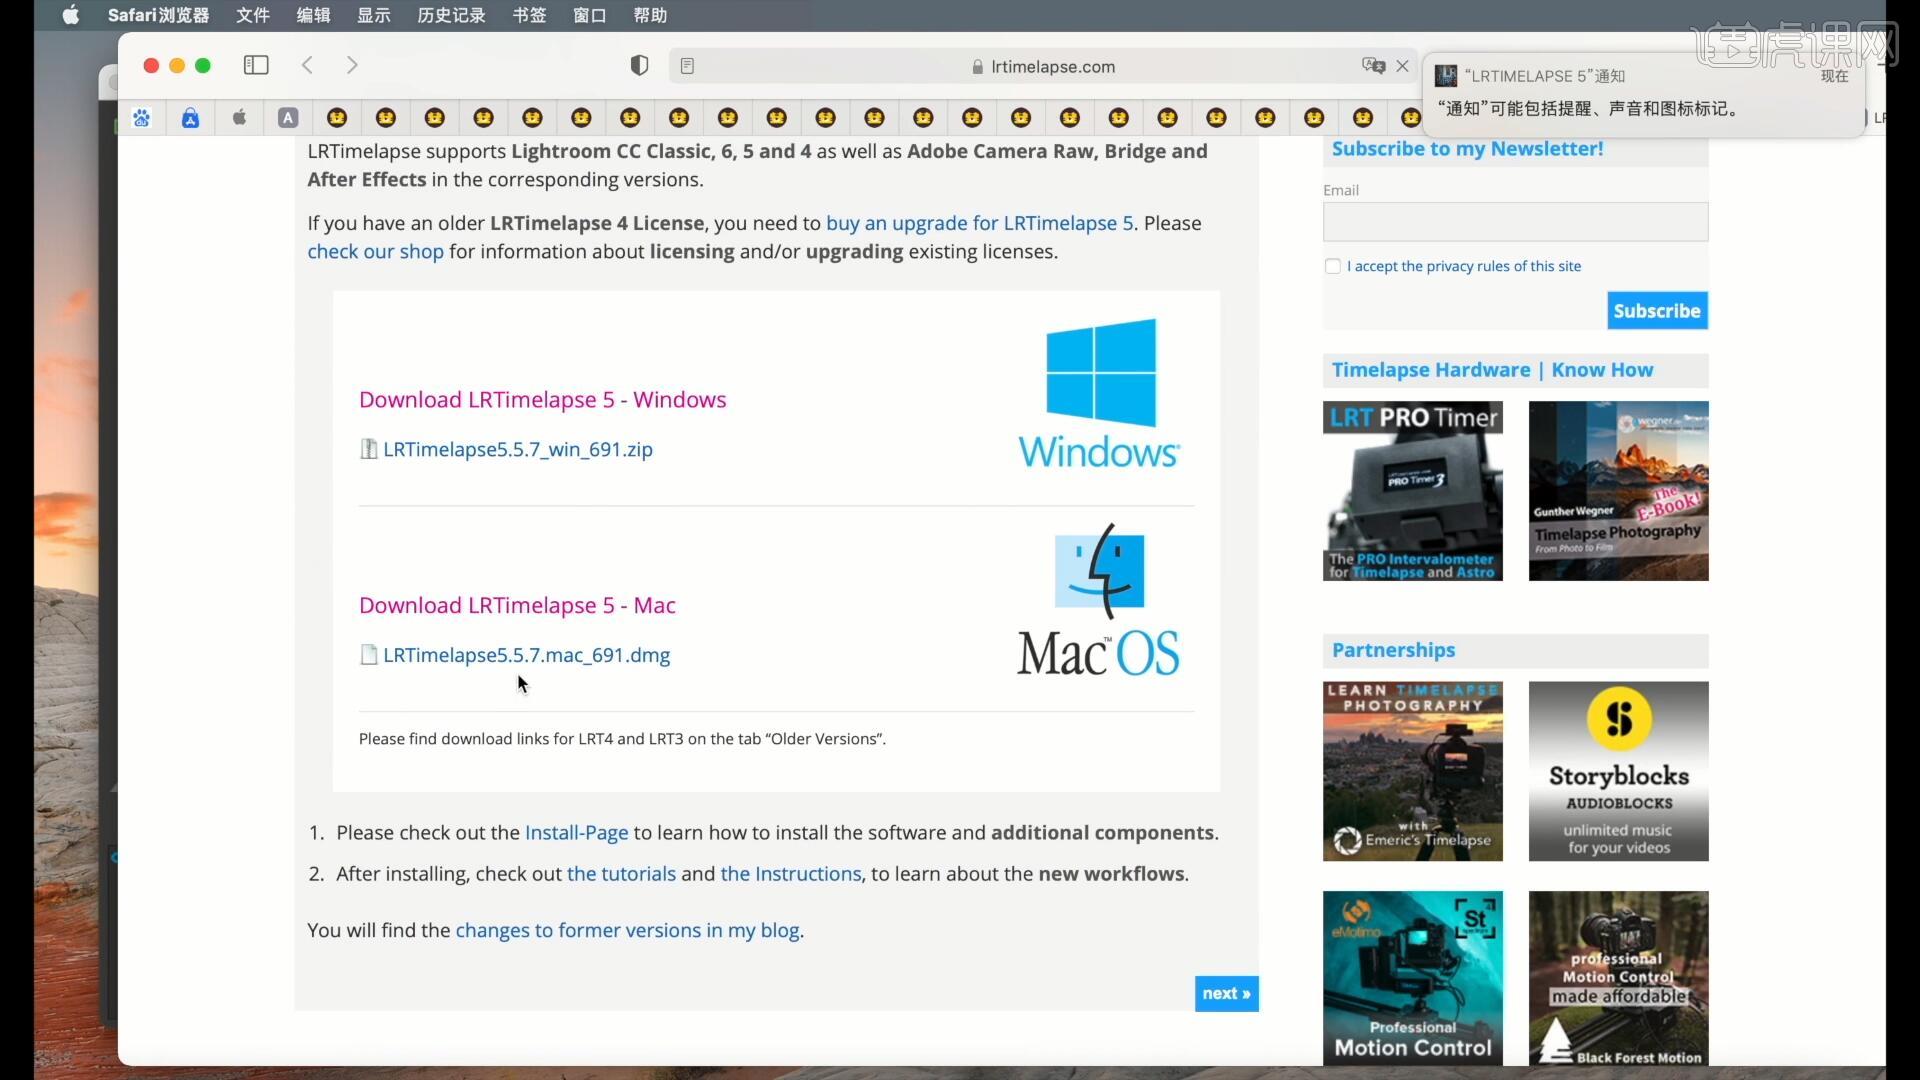Image resolution: width=1920 pixels, height=1080 pixels.
Task: Click the translate page icon
Action: pyautogui.click(x=1373, y=66)
